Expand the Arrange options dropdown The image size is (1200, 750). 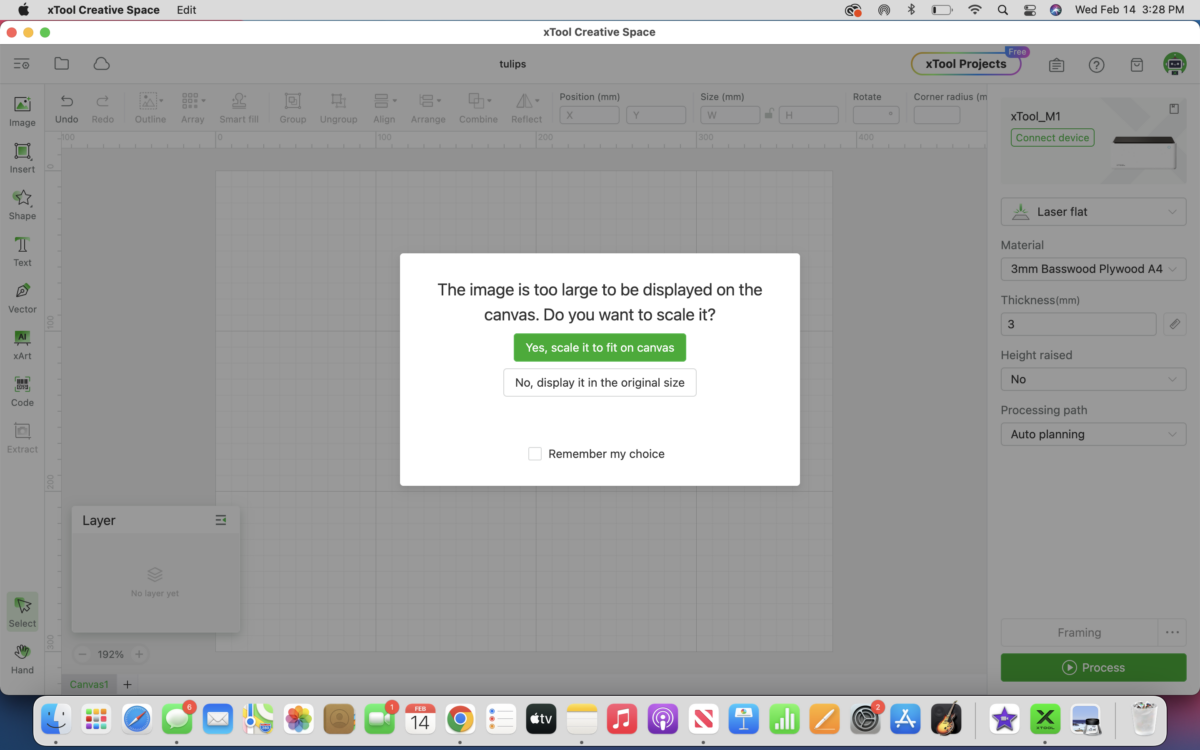(439, 101)
